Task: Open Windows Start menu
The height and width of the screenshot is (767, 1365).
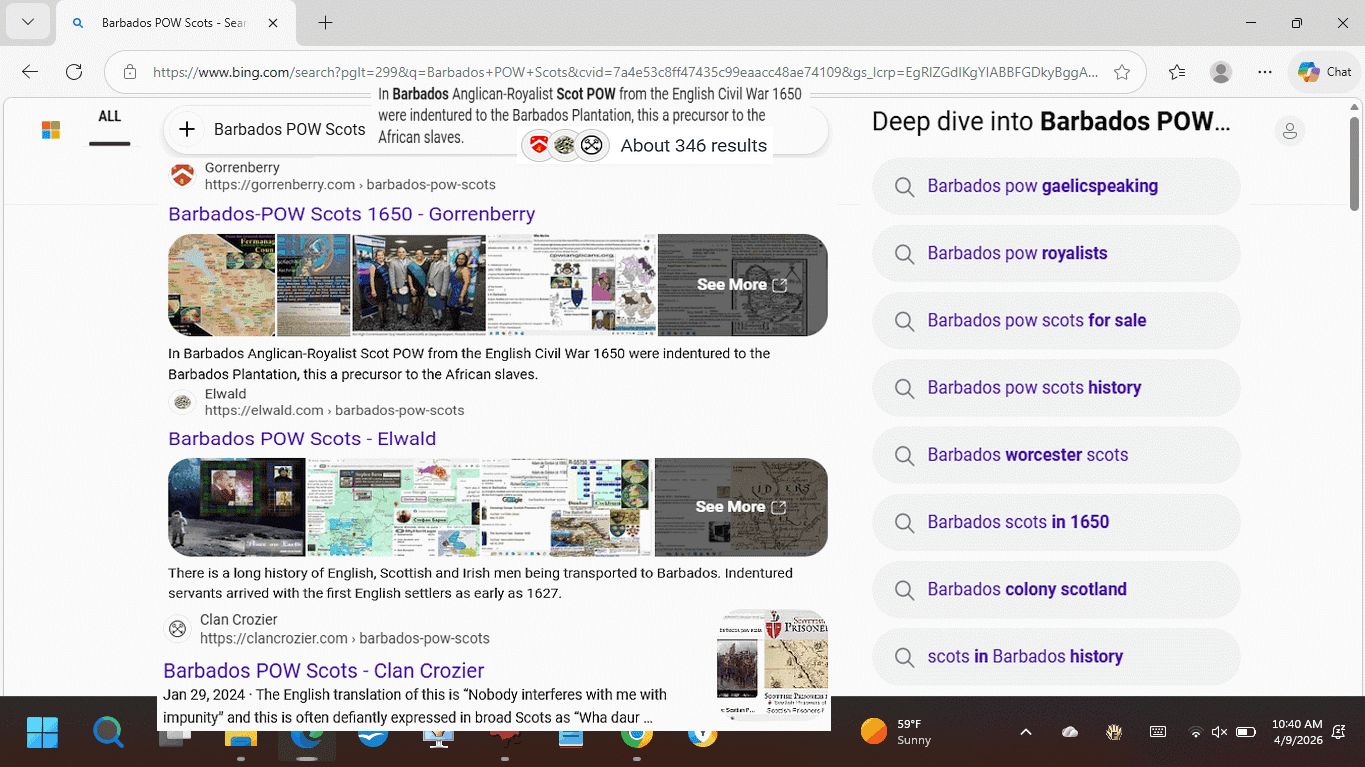Action: [42, 732]
